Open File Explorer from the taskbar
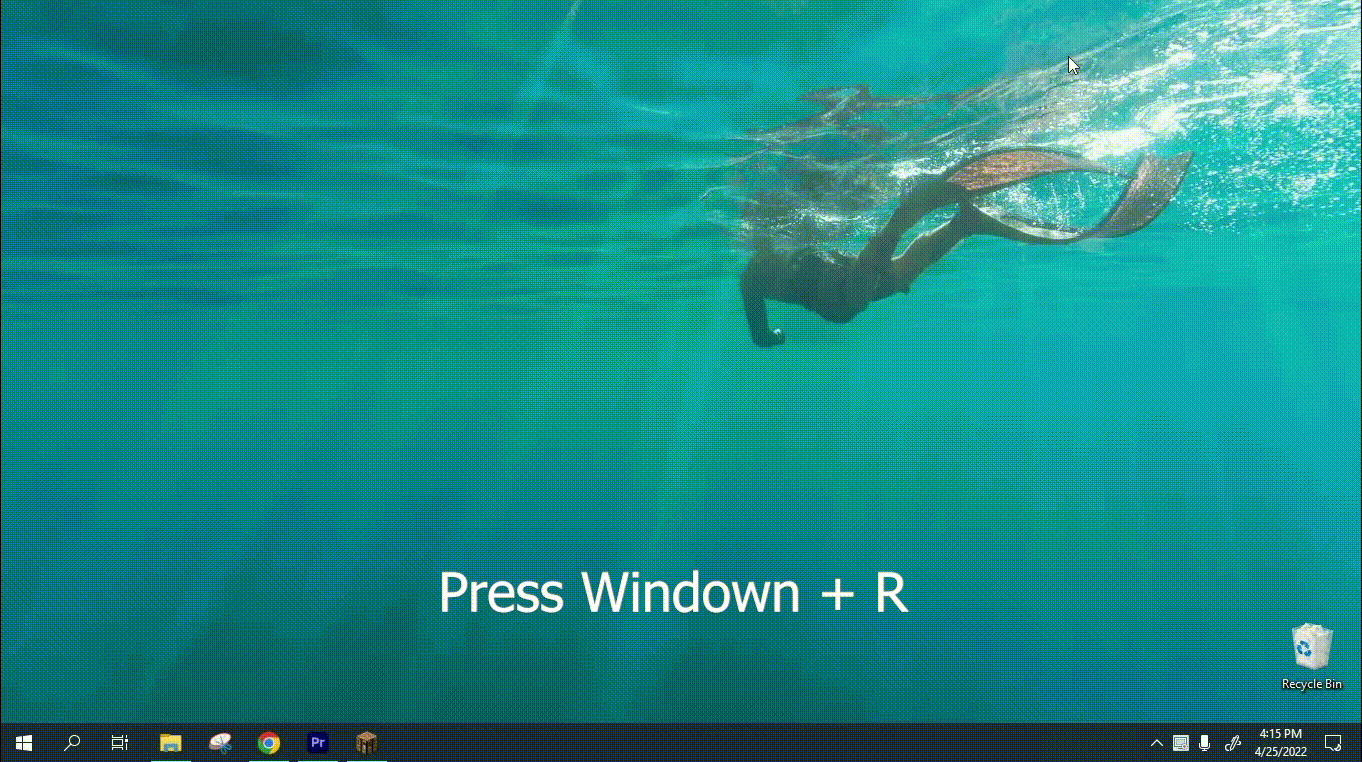This screenshot has width=1362, height=762. pyautogui.click(x=171, y=743)
